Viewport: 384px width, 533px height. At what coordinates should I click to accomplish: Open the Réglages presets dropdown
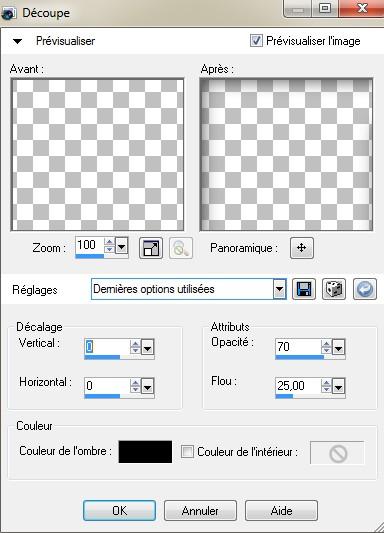[x=279, y=289]
